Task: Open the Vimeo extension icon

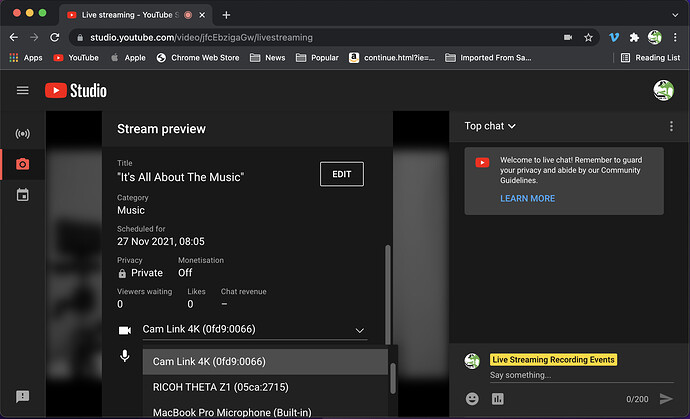Action: click(x=614, y=37)
